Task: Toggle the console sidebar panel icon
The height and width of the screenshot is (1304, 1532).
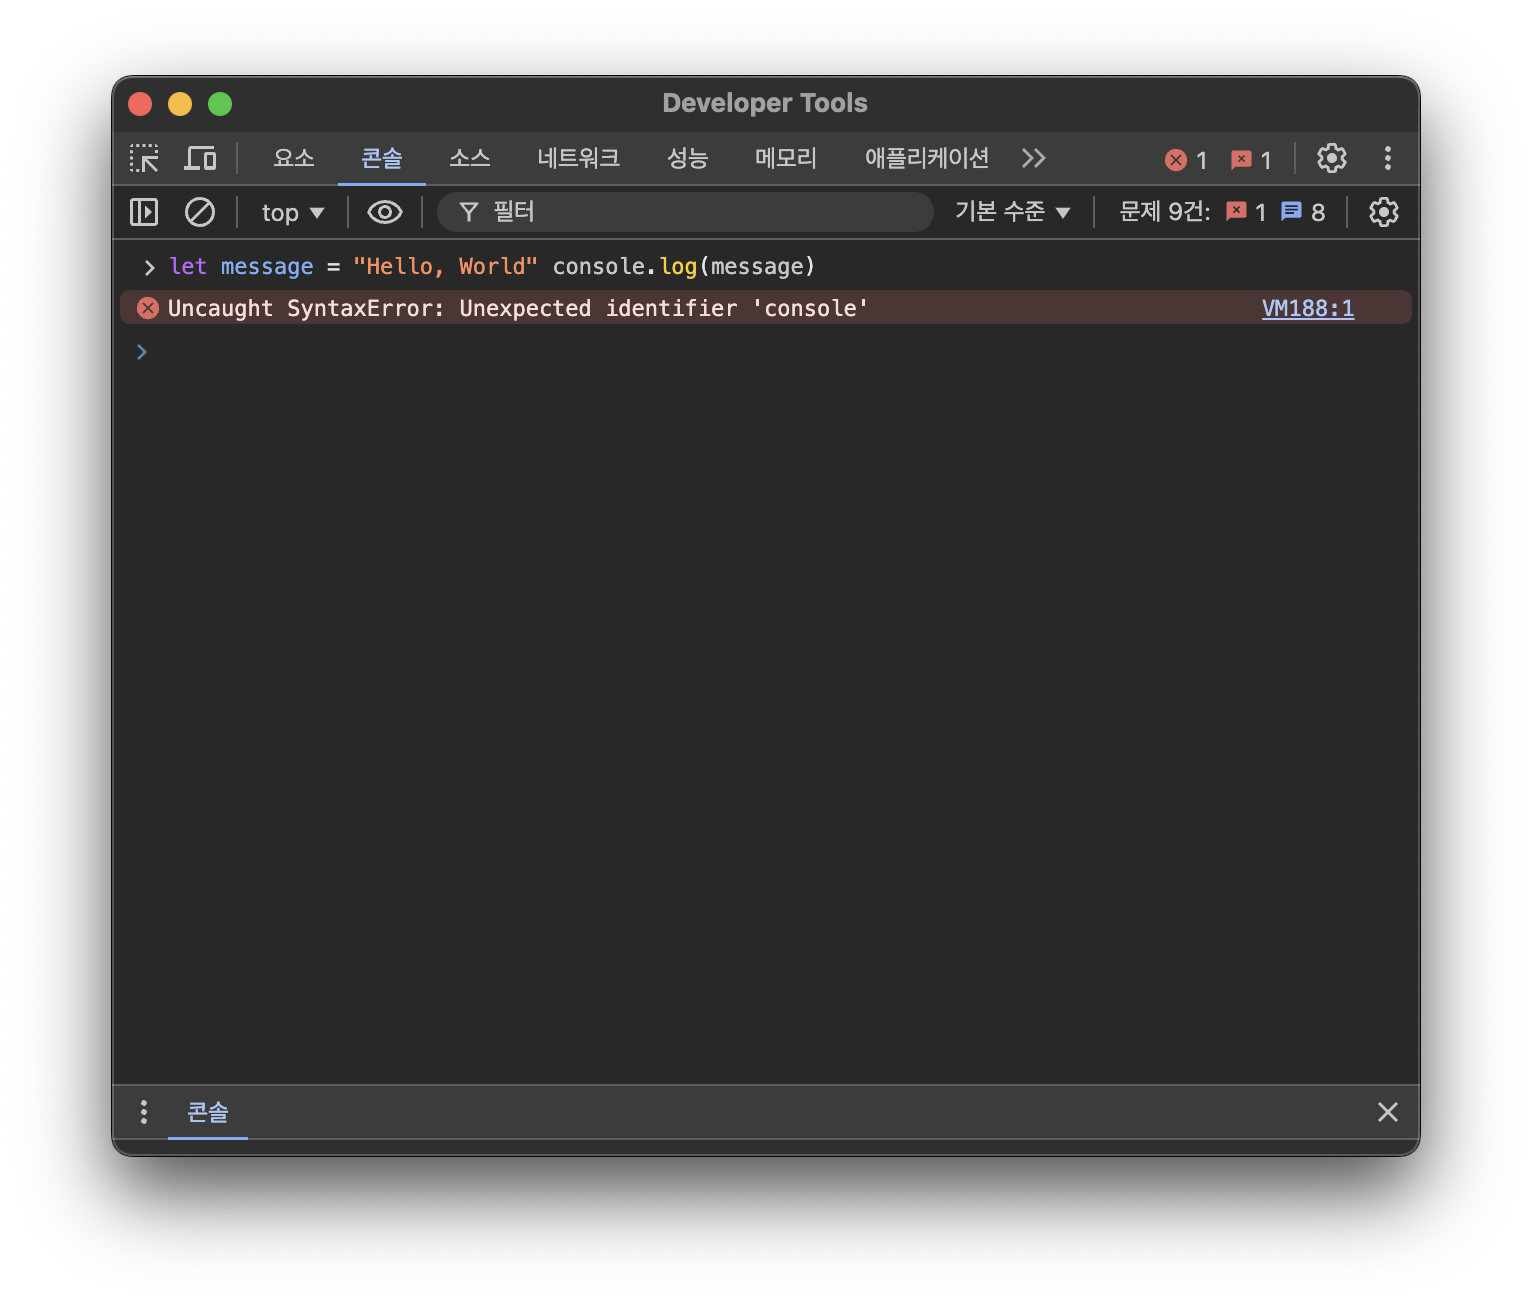Action: click(144, 212)
